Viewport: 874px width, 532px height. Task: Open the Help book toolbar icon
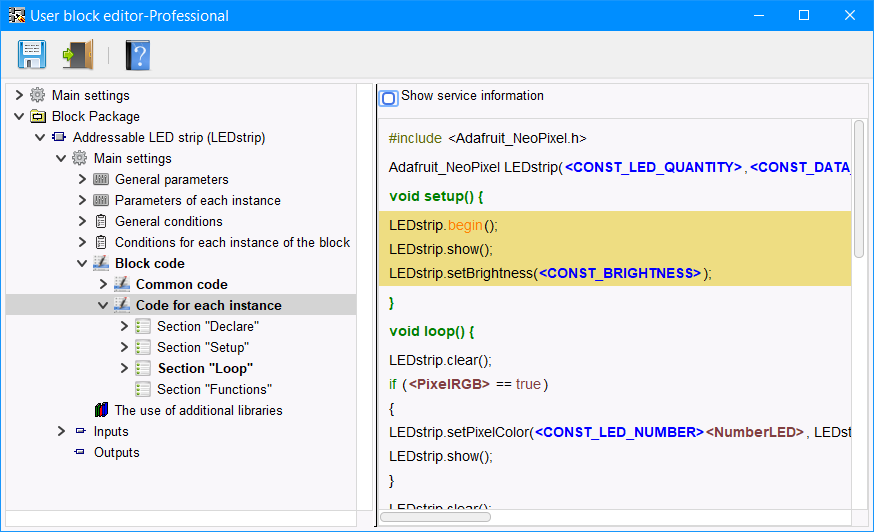coord(137,54)
